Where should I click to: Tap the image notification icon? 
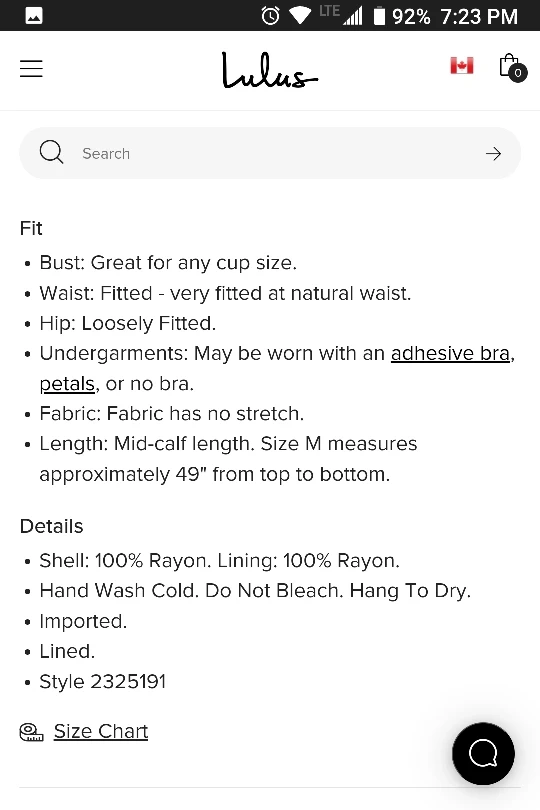(34, 16)
